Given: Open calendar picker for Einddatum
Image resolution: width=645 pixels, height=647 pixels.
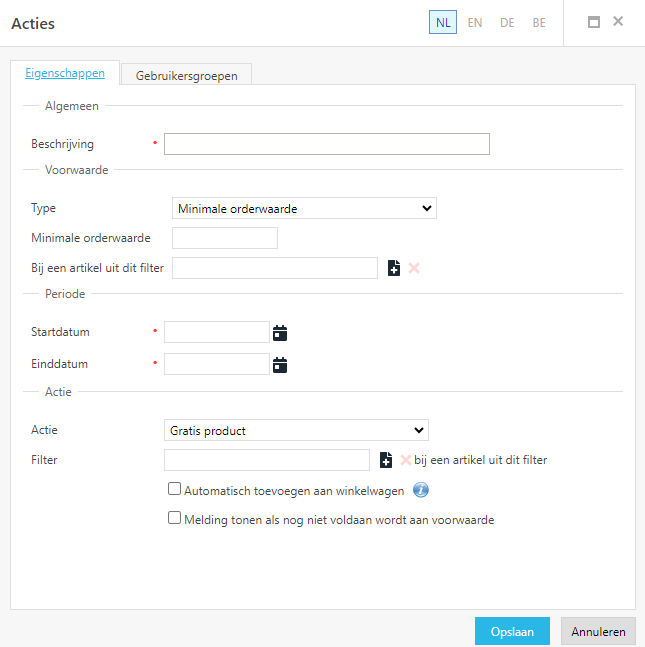Looking at the screenshot, I should 280,365.
